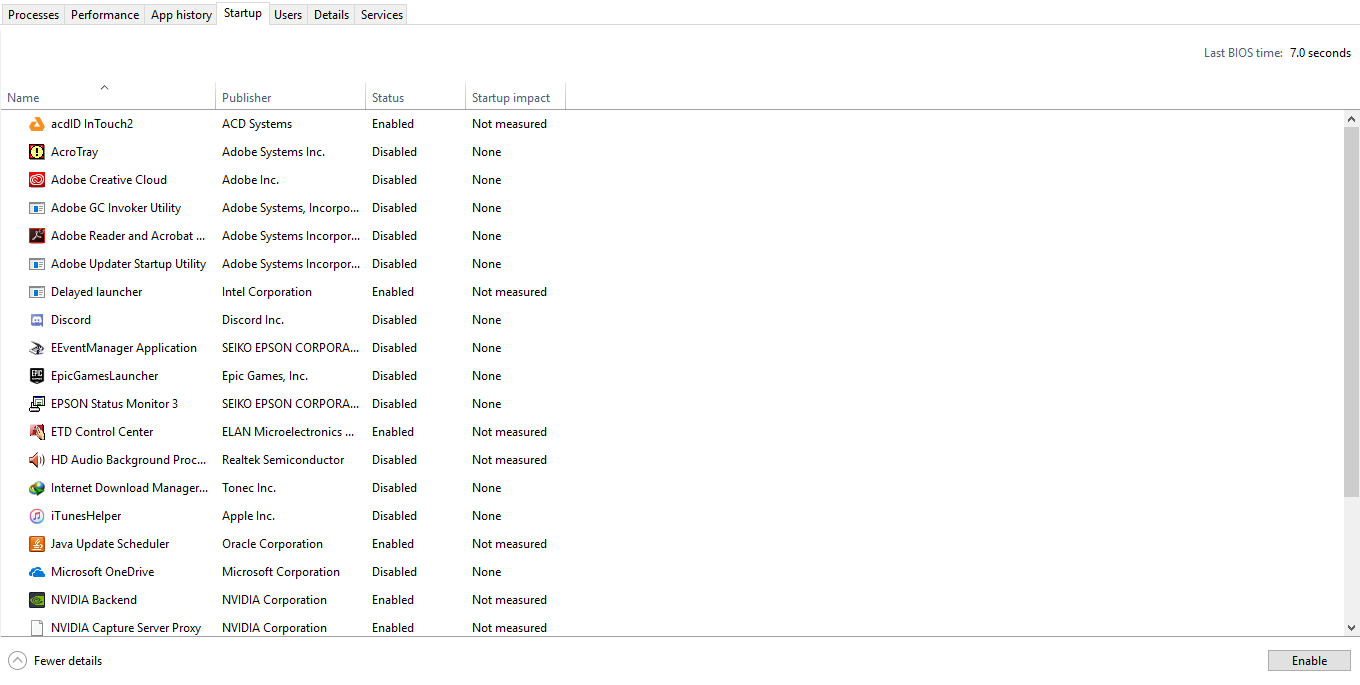The height and width of the screenshot is (685, 1360).
Task: Click the vertical scrollbar thumb
Action: click(x=1352, y=311)
